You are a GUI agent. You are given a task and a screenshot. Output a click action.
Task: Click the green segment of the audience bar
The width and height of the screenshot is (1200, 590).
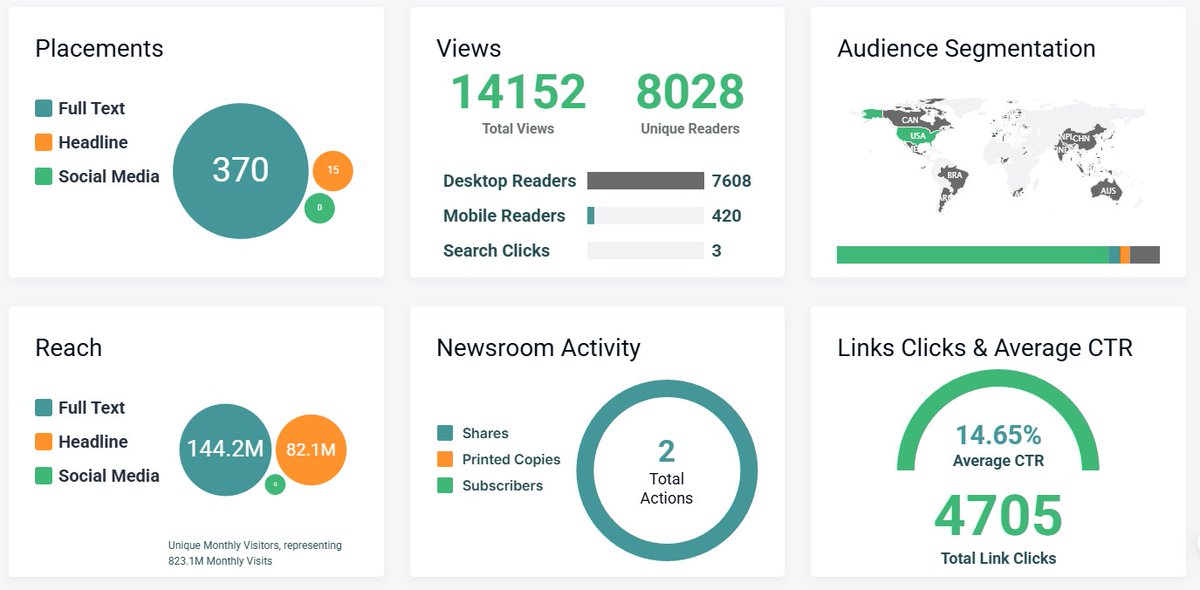pyautogui.click(x=973, y=255)
